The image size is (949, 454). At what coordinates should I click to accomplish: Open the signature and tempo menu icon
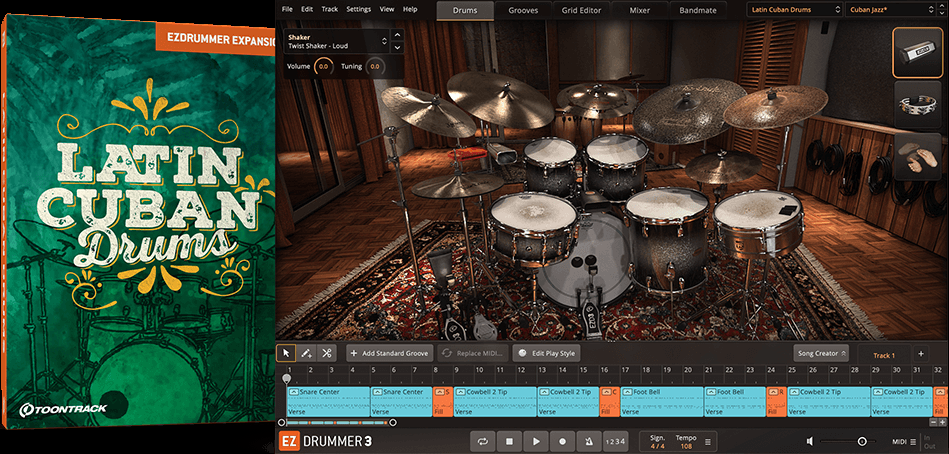click(708, 442)
